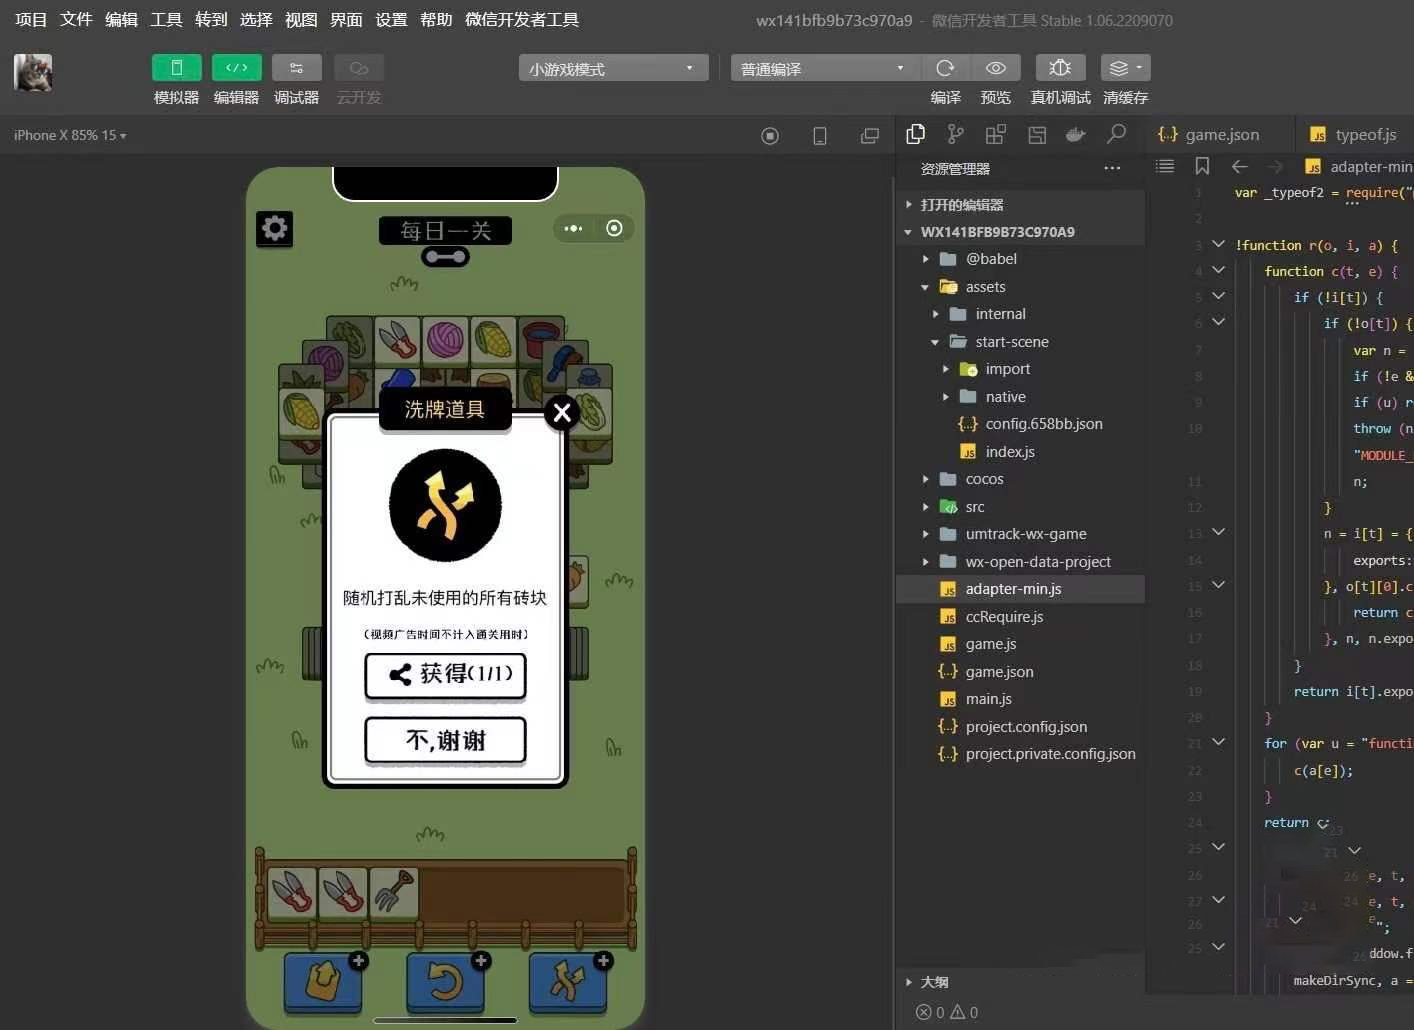
Task: Collapse the assets folder
Action: (1020, 286)
